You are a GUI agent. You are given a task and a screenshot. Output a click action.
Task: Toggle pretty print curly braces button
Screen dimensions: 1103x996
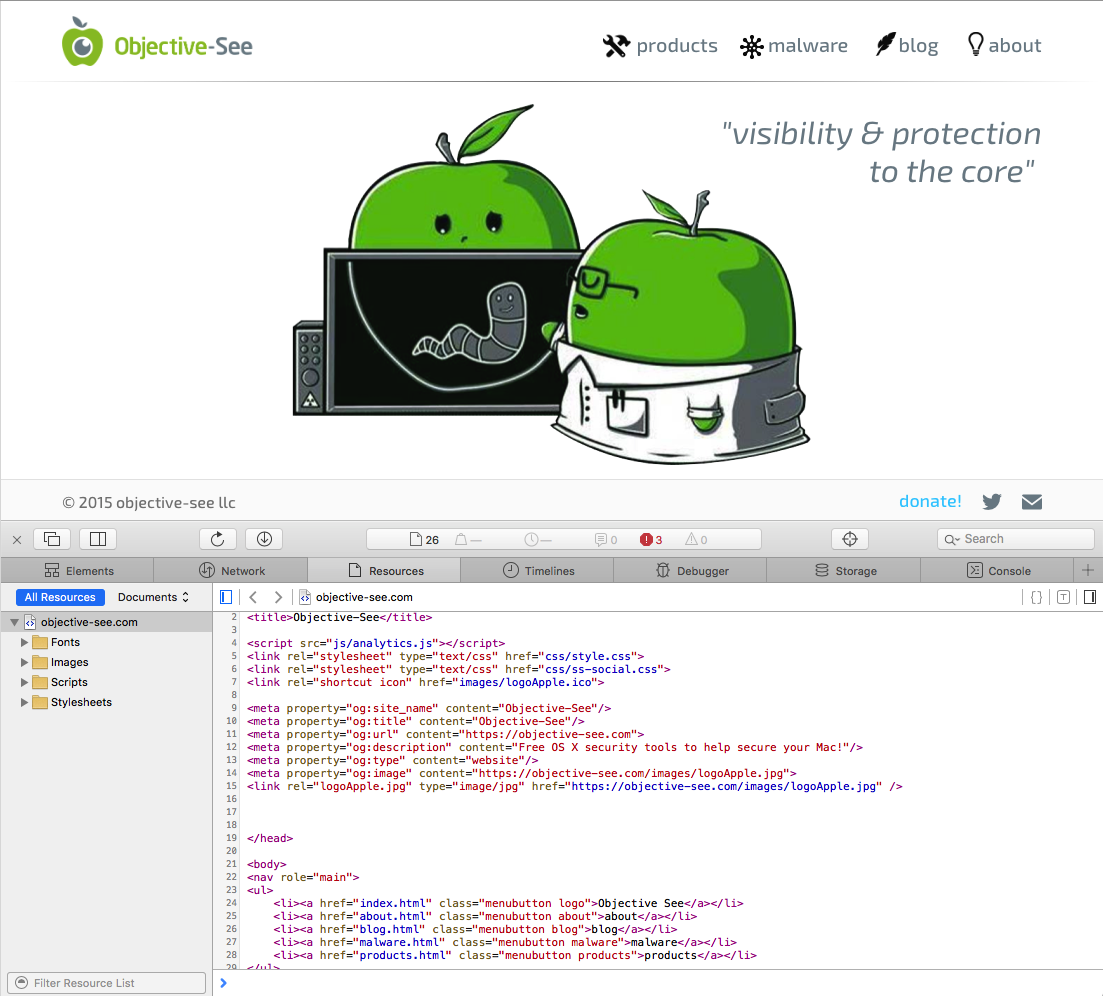(x=1036, y=597)
